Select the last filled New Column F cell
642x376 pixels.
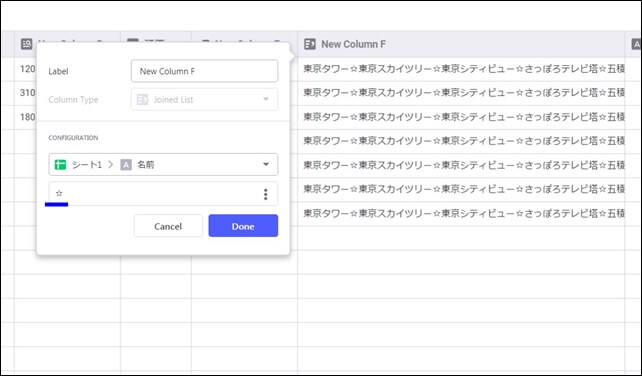coord(461,213)
